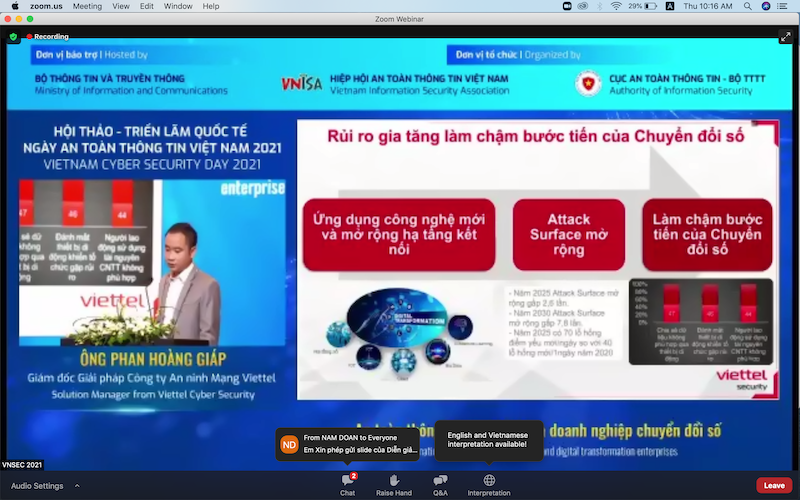Open the Meeting menu
This screenshot has width=800, height=500.
87,6
